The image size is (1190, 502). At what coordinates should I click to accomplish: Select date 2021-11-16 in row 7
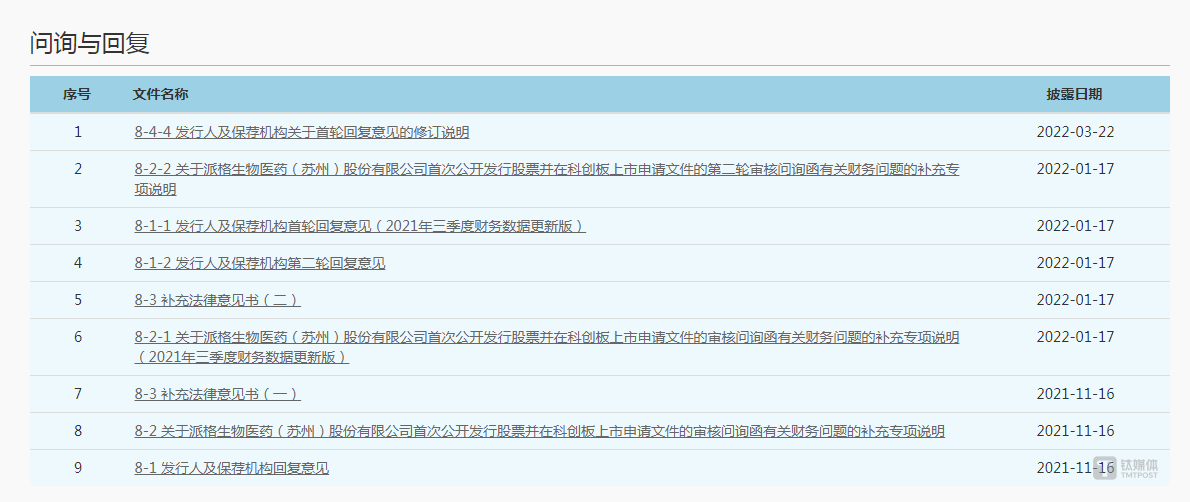pyautogui.click(x=1075, y=394)
